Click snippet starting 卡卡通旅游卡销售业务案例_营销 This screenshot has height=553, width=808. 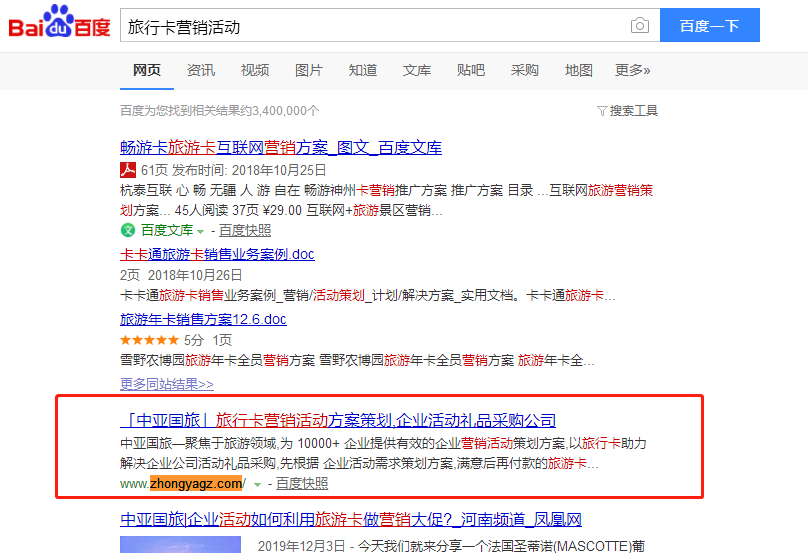(367, 296)
